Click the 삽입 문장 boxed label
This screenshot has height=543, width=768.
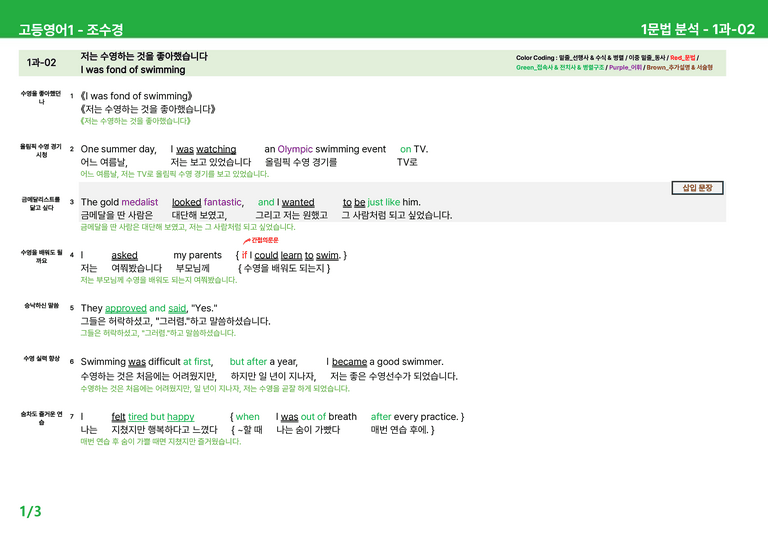[697, 188]
